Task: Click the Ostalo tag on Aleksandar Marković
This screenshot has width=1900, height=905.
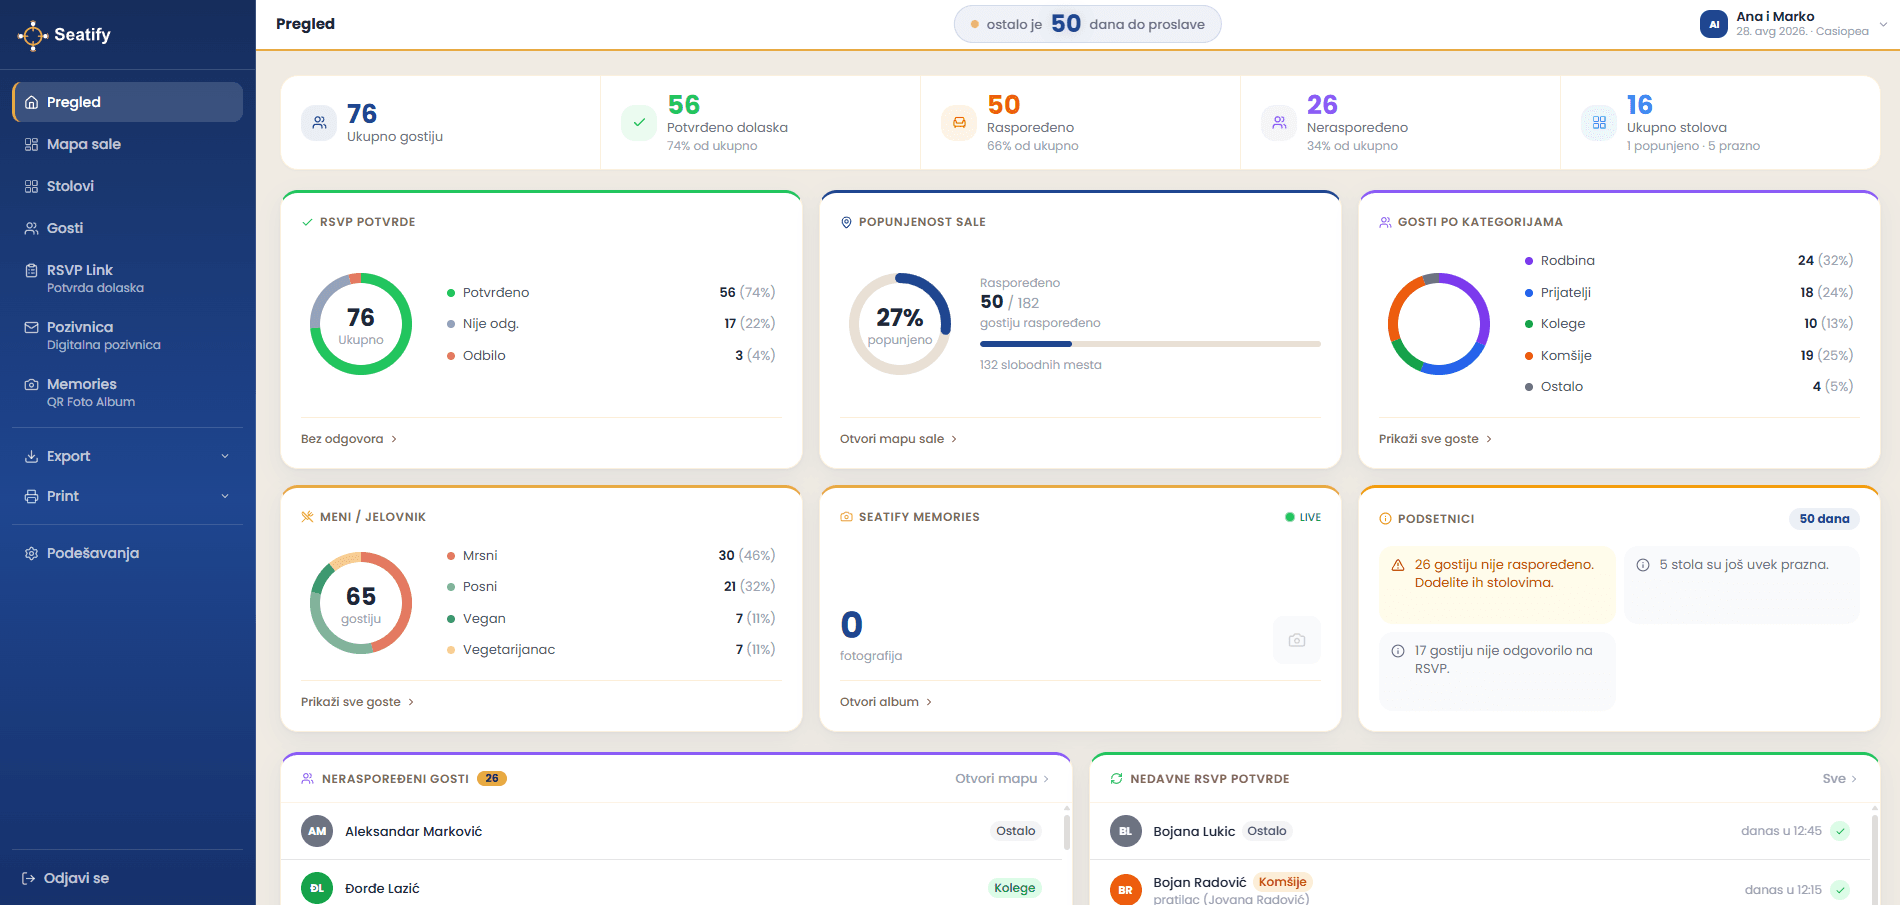Action: point(1016,831)
